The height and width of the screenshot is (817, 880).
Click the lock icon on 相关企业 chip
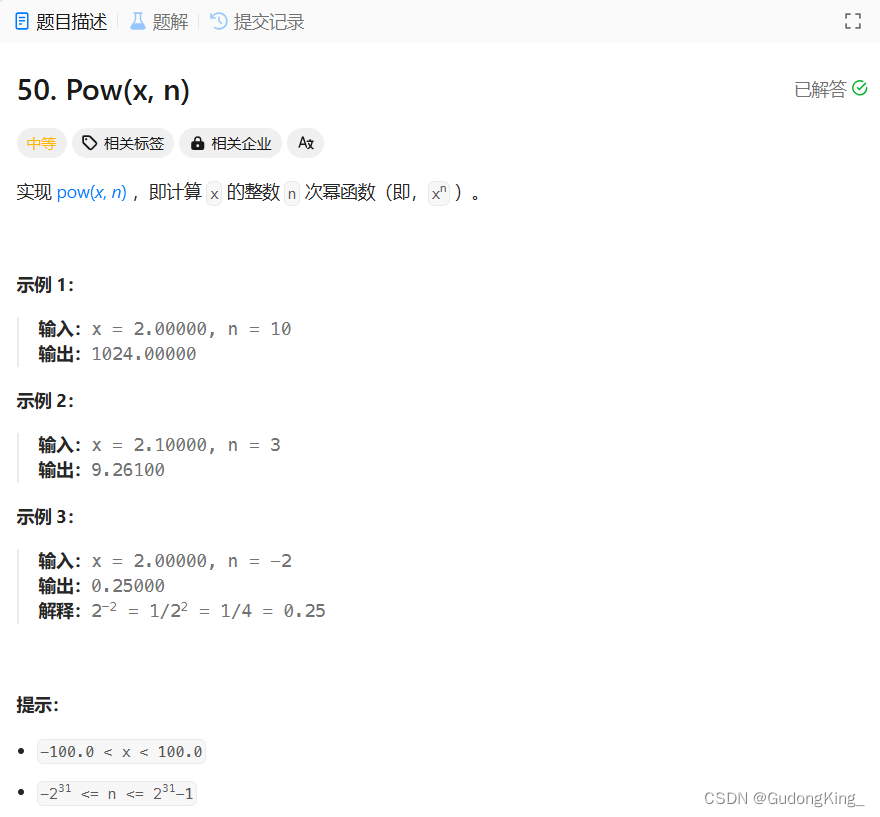tap(197, 143)
